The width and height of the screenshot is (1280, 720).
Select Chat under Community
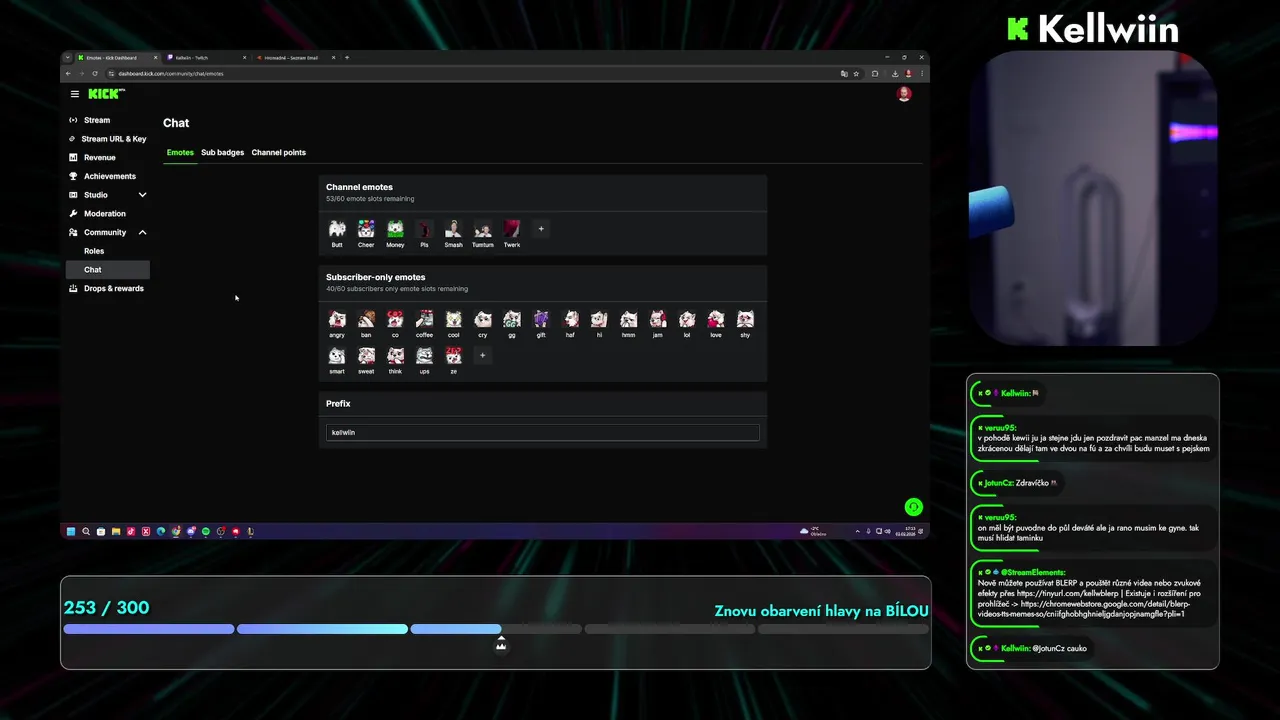[108, 270]
